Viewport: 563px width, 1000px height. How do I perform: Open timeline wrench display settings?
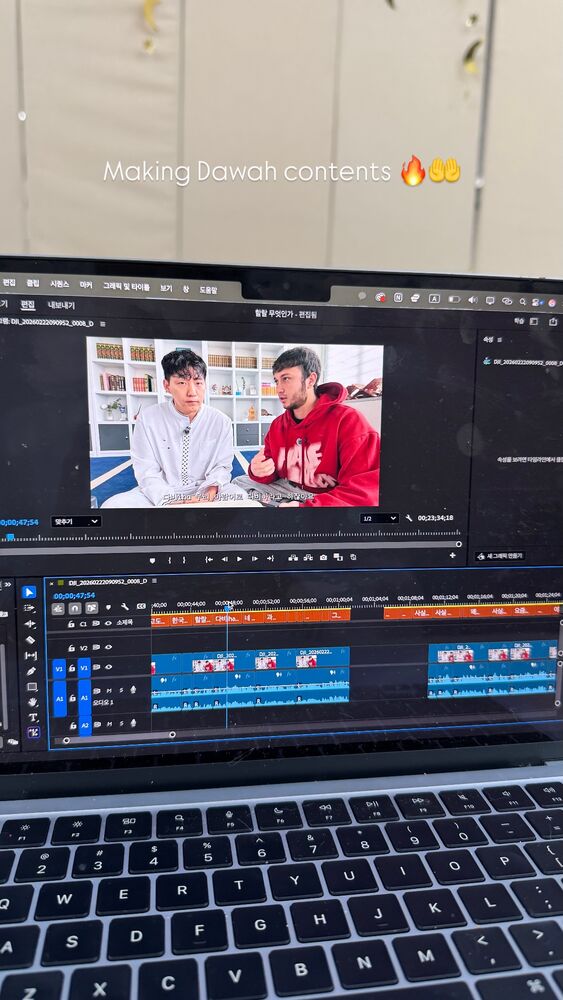pos(125,607)
